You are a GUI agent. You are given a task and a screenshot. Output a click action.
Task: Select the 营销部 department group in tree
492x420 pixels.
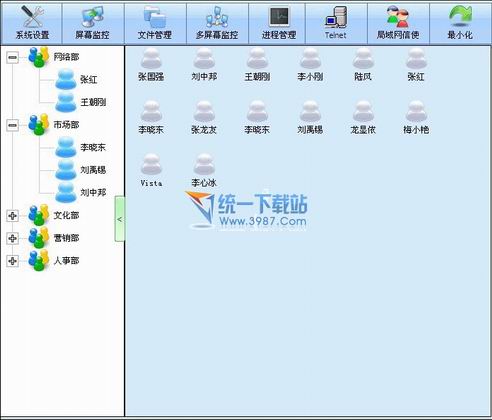pyautogui.click(x=54, y=238)
